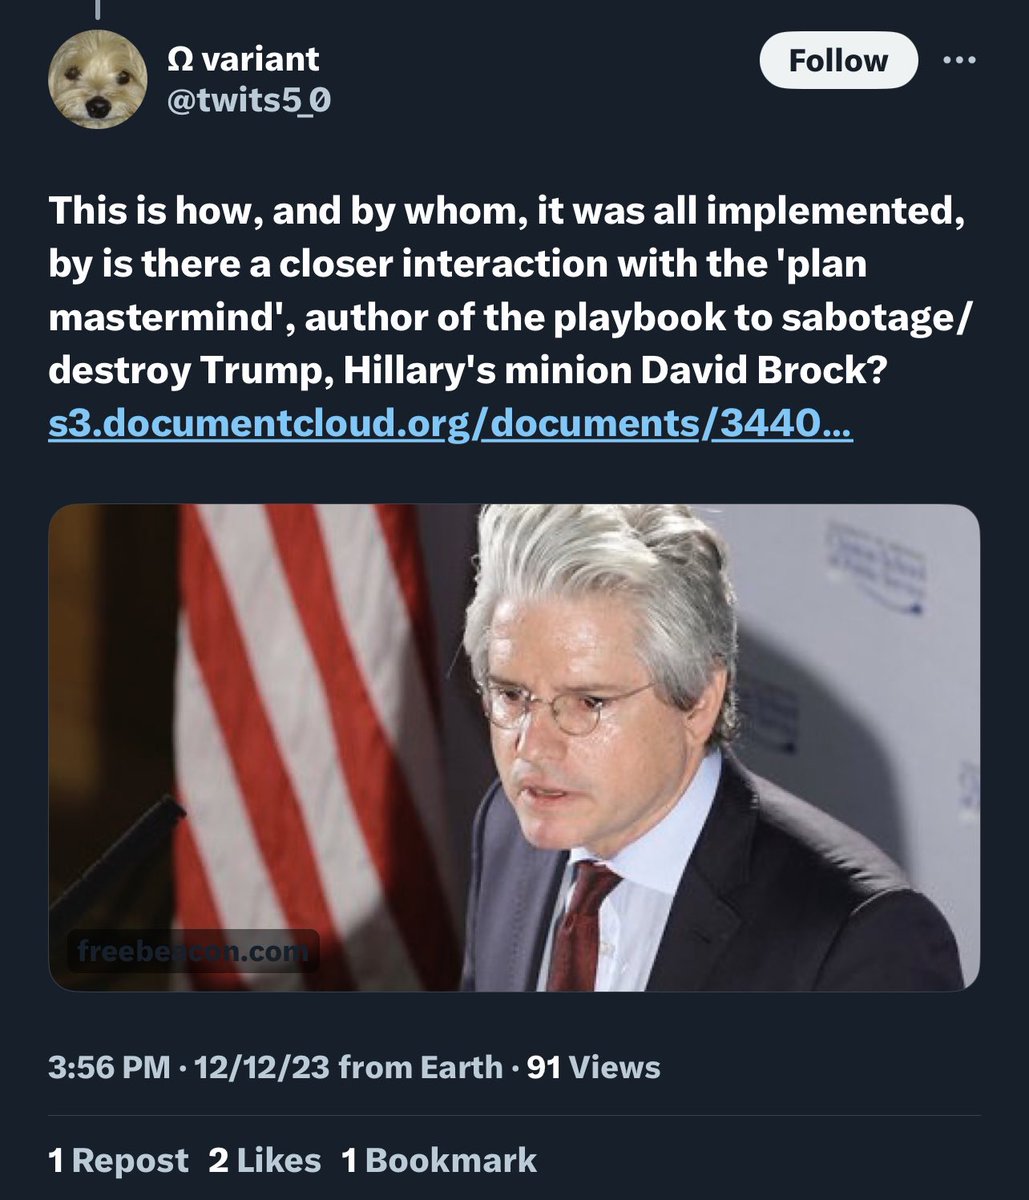
Task: Click the 3:56 PM post time
Action: click(109, 1067)
